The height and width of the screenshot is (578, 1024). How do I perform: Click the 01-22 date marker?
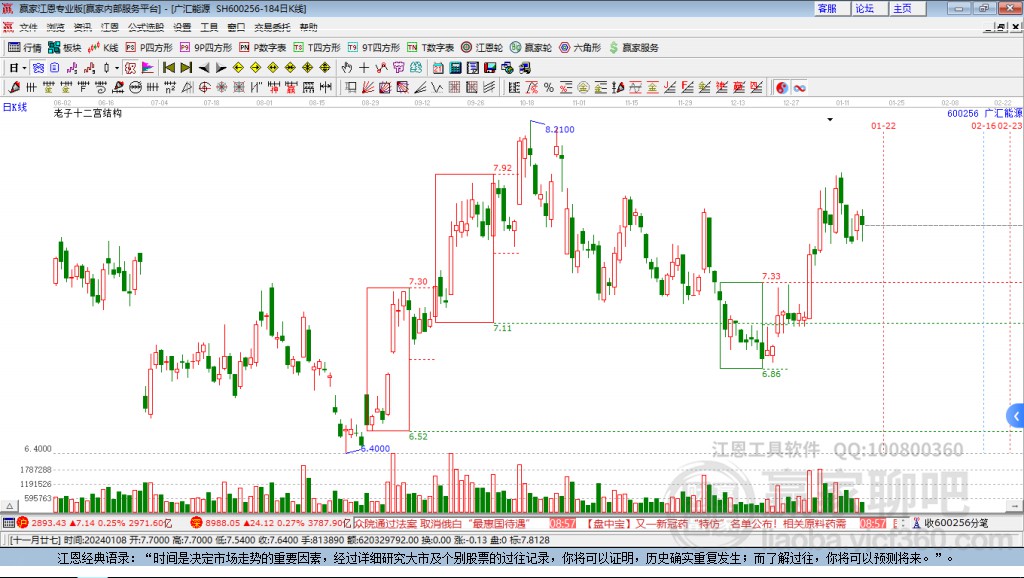pos(883,125)
